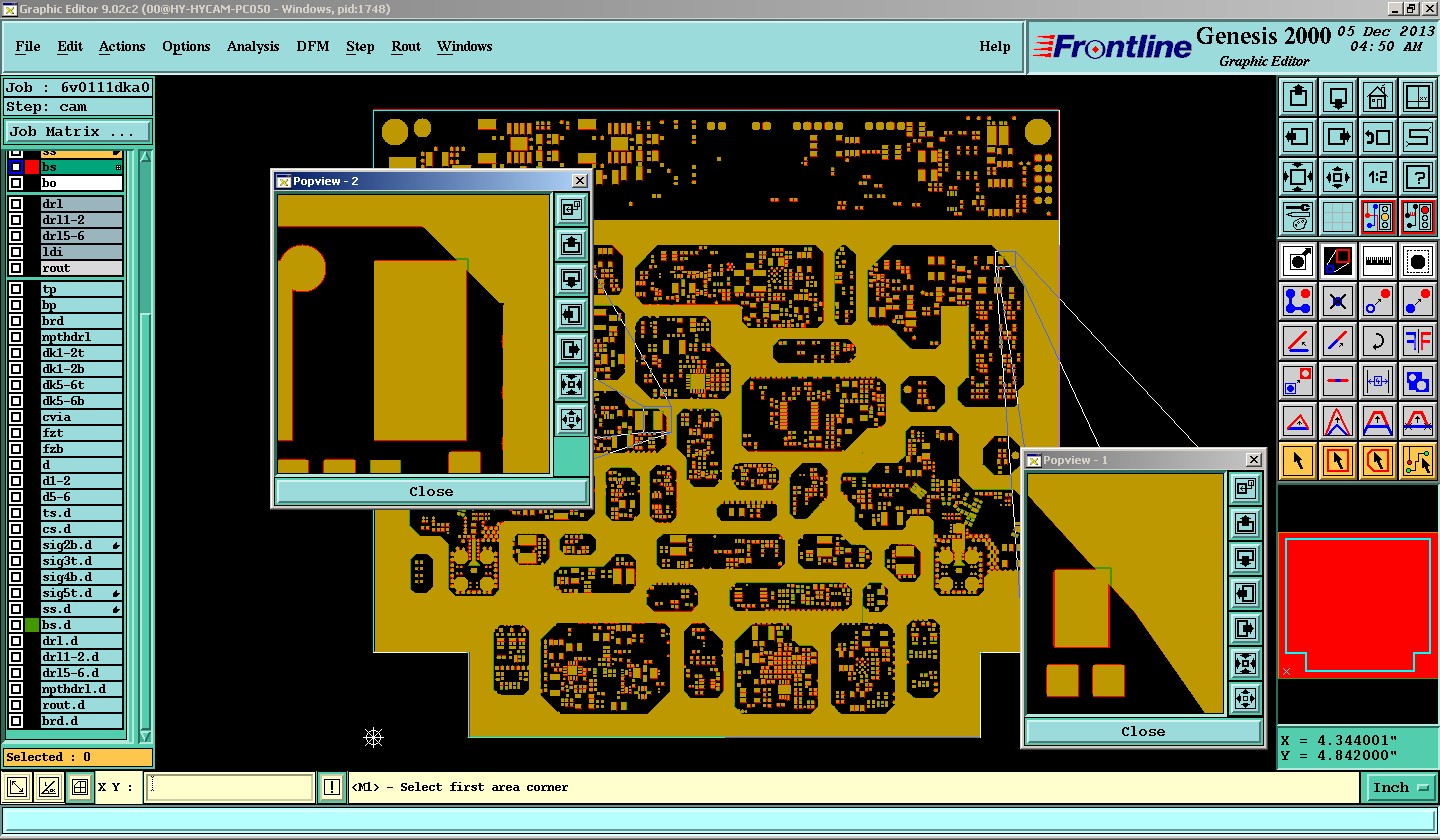Select the layer row named ss.d

click(x=81, y=609)
